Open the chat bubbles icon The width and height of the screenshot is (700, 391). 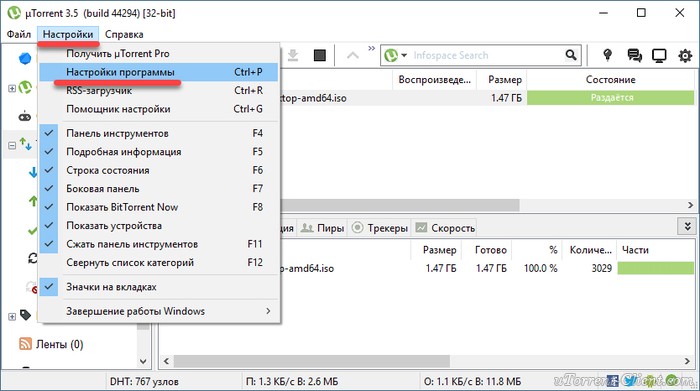point(634,55)
